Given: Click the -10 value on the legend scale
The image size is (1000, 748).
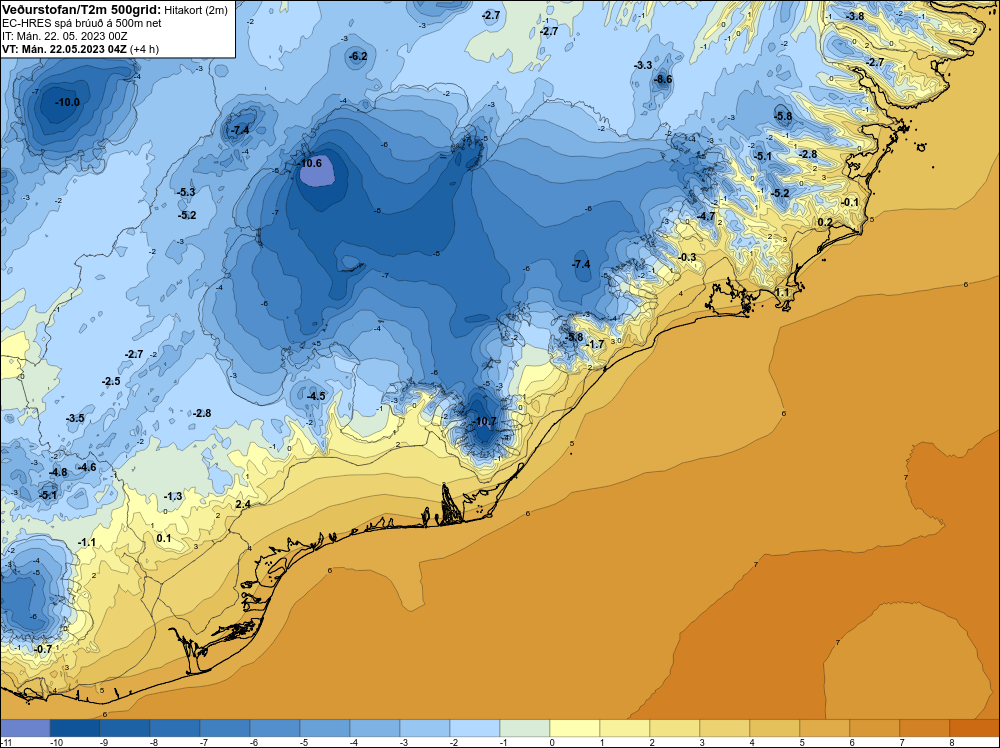Looking at the screenshot, I should [56, 742].
